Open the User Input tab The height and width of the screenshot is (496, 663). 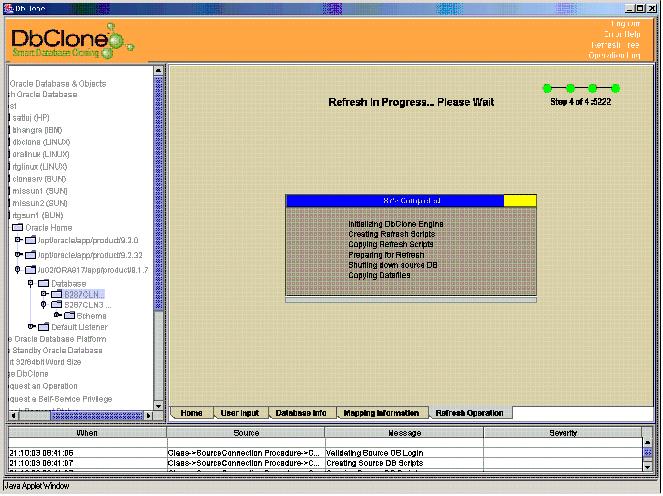(240, 413)
